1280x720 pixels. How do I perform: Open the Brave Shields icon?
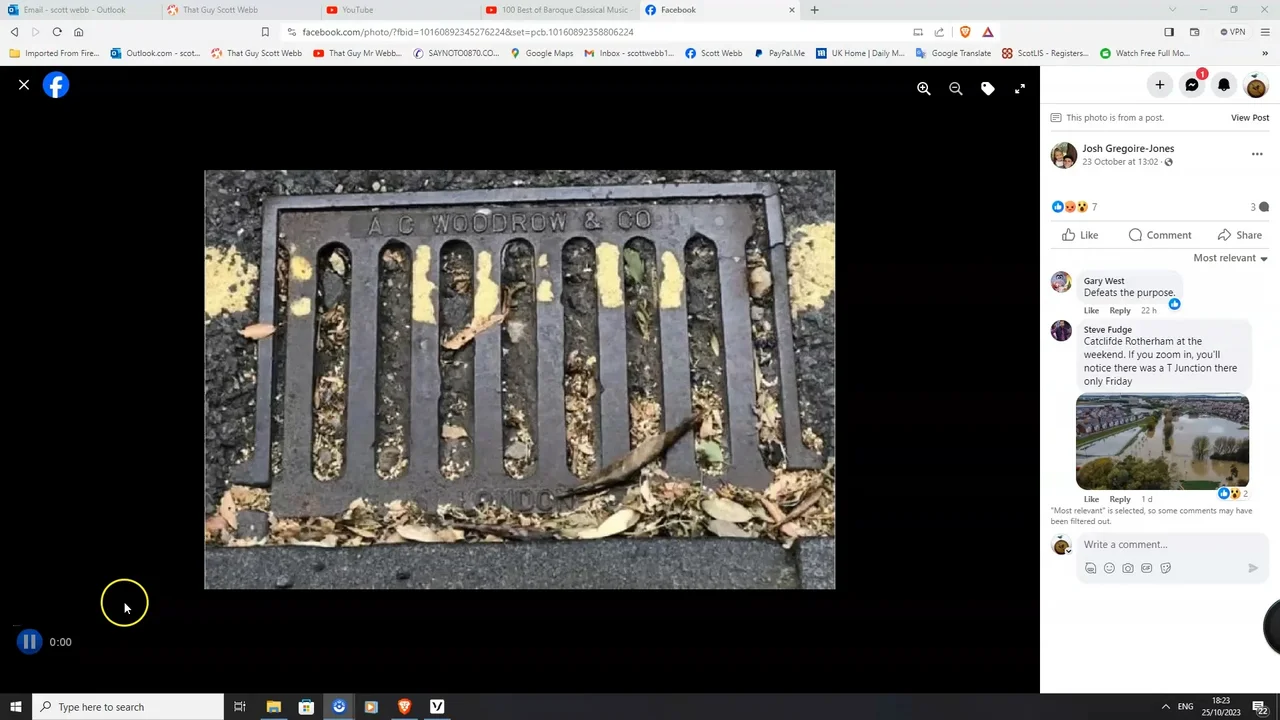pyautogui.click(x=965, y=32)
